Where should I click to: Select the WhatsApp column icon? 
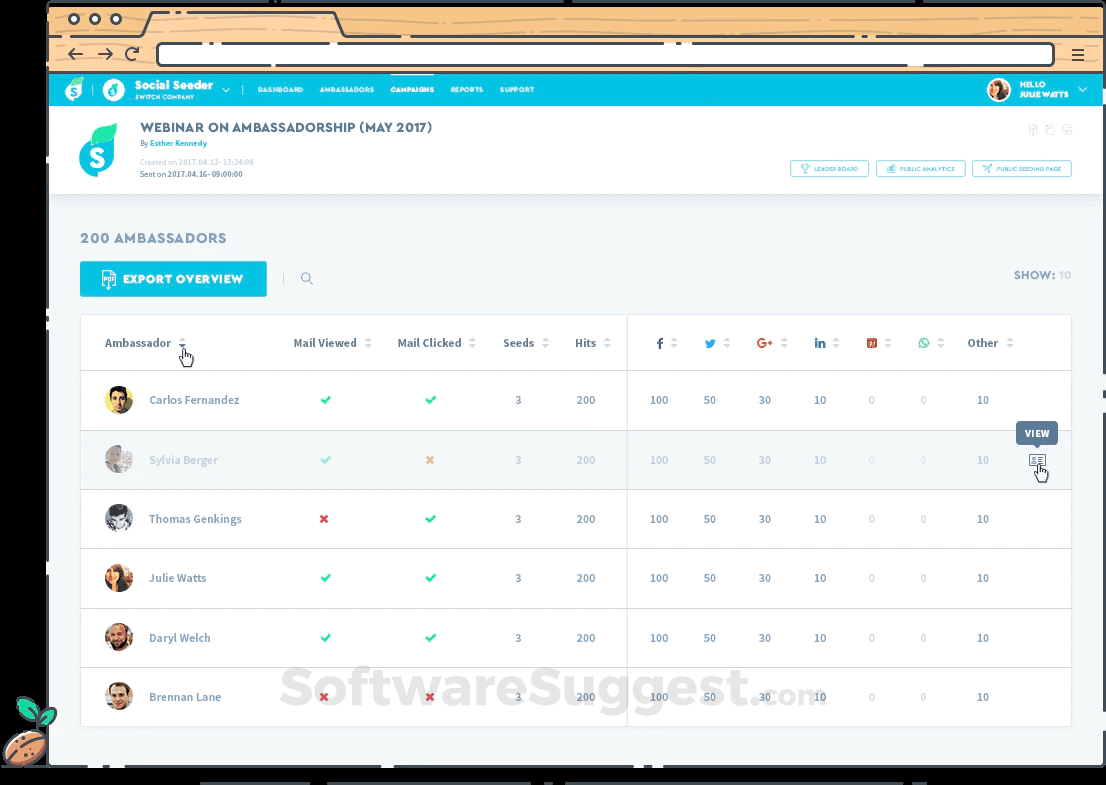point(922,343)
